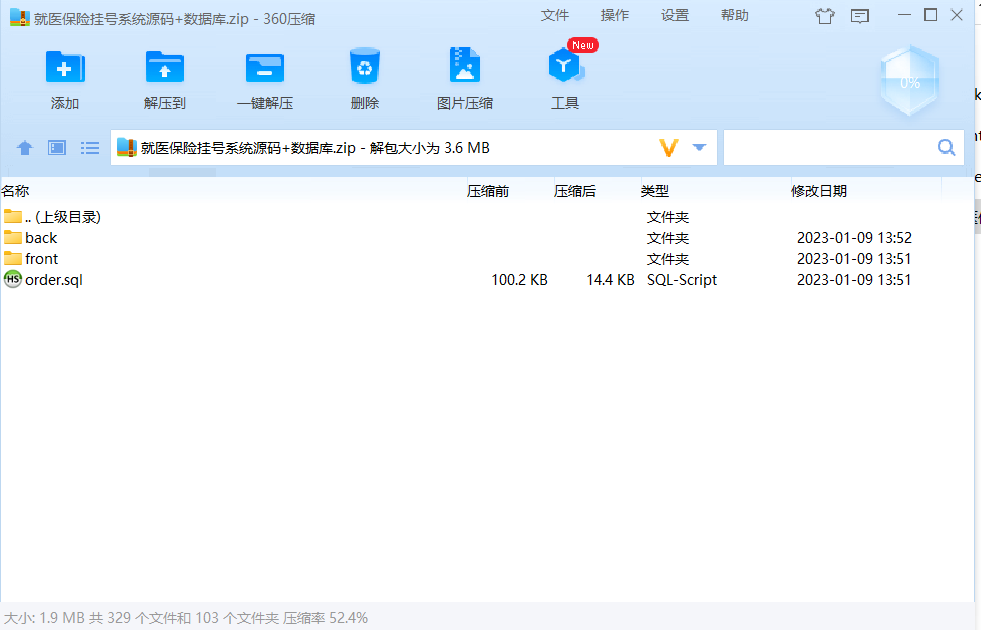Open the 帮助 menu

coord(735,15)
